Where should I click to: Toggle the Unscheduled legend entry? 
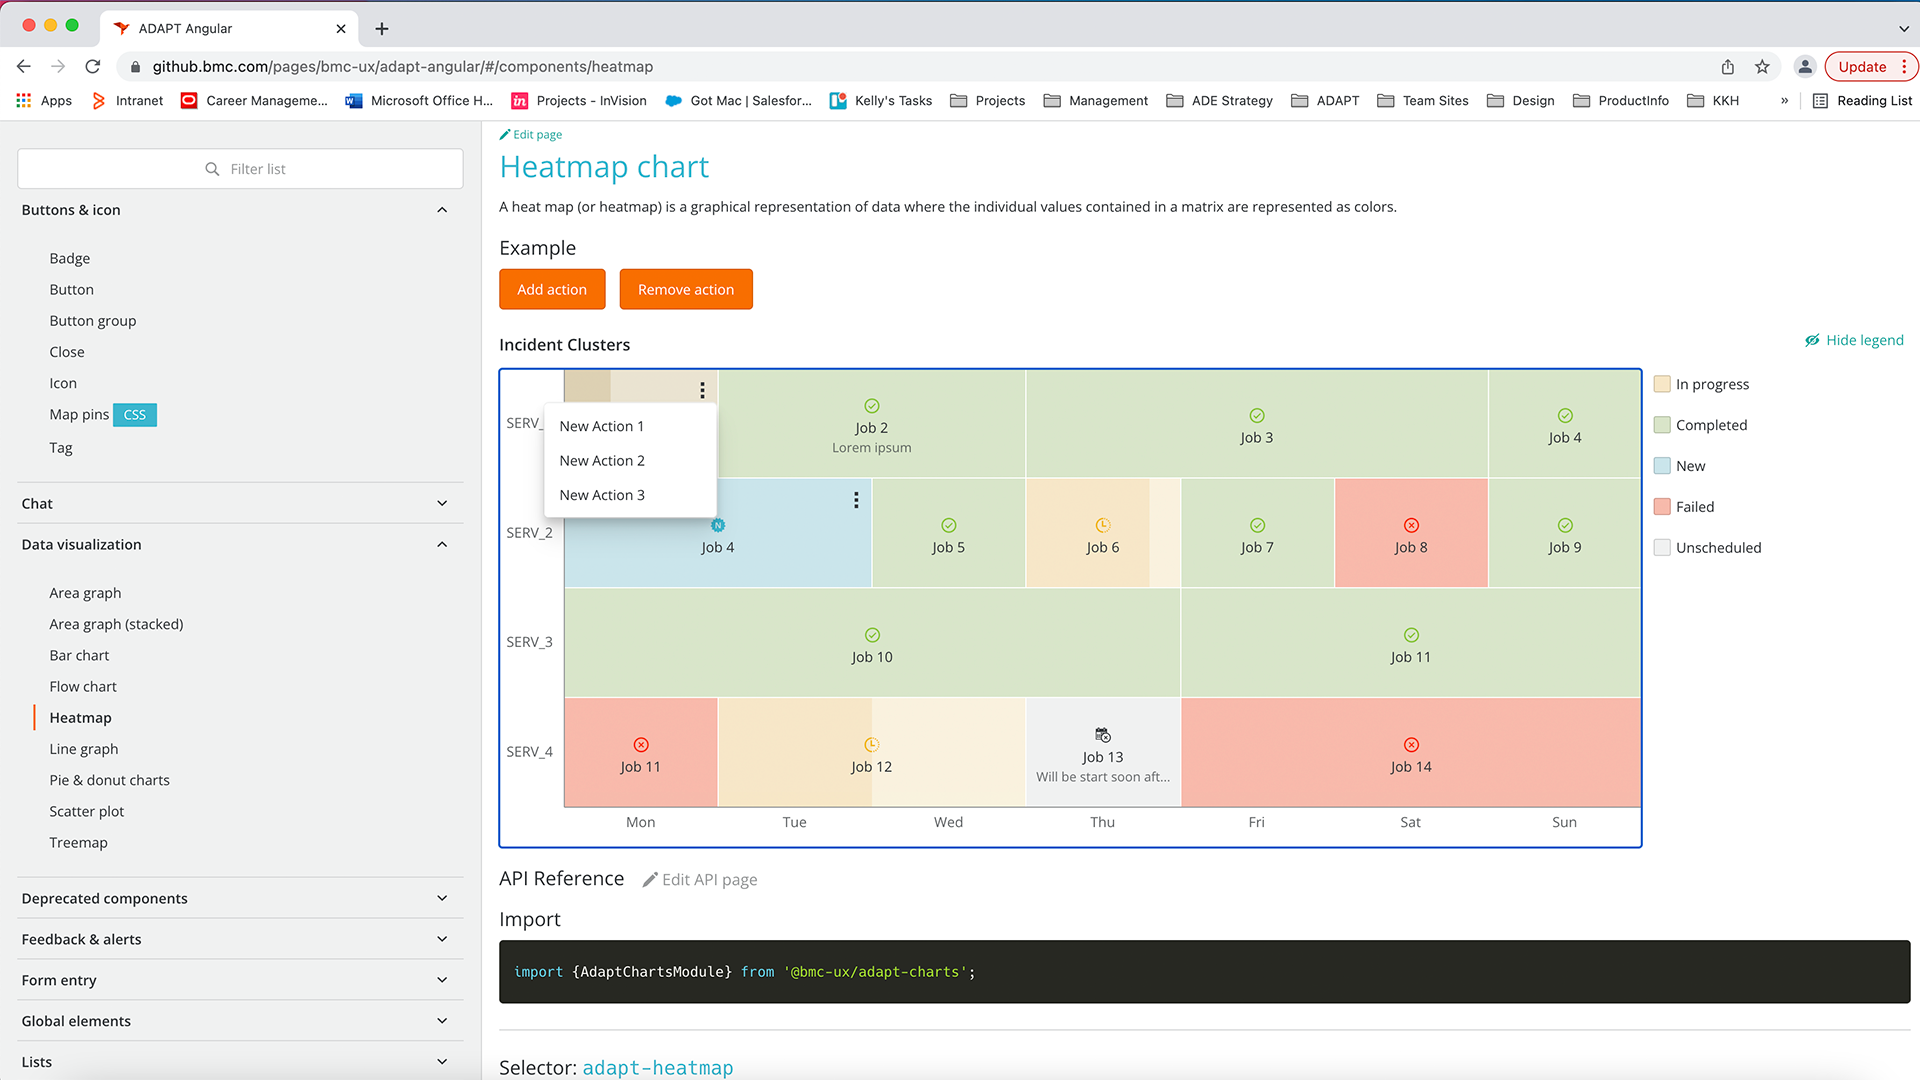point(1717,548)
